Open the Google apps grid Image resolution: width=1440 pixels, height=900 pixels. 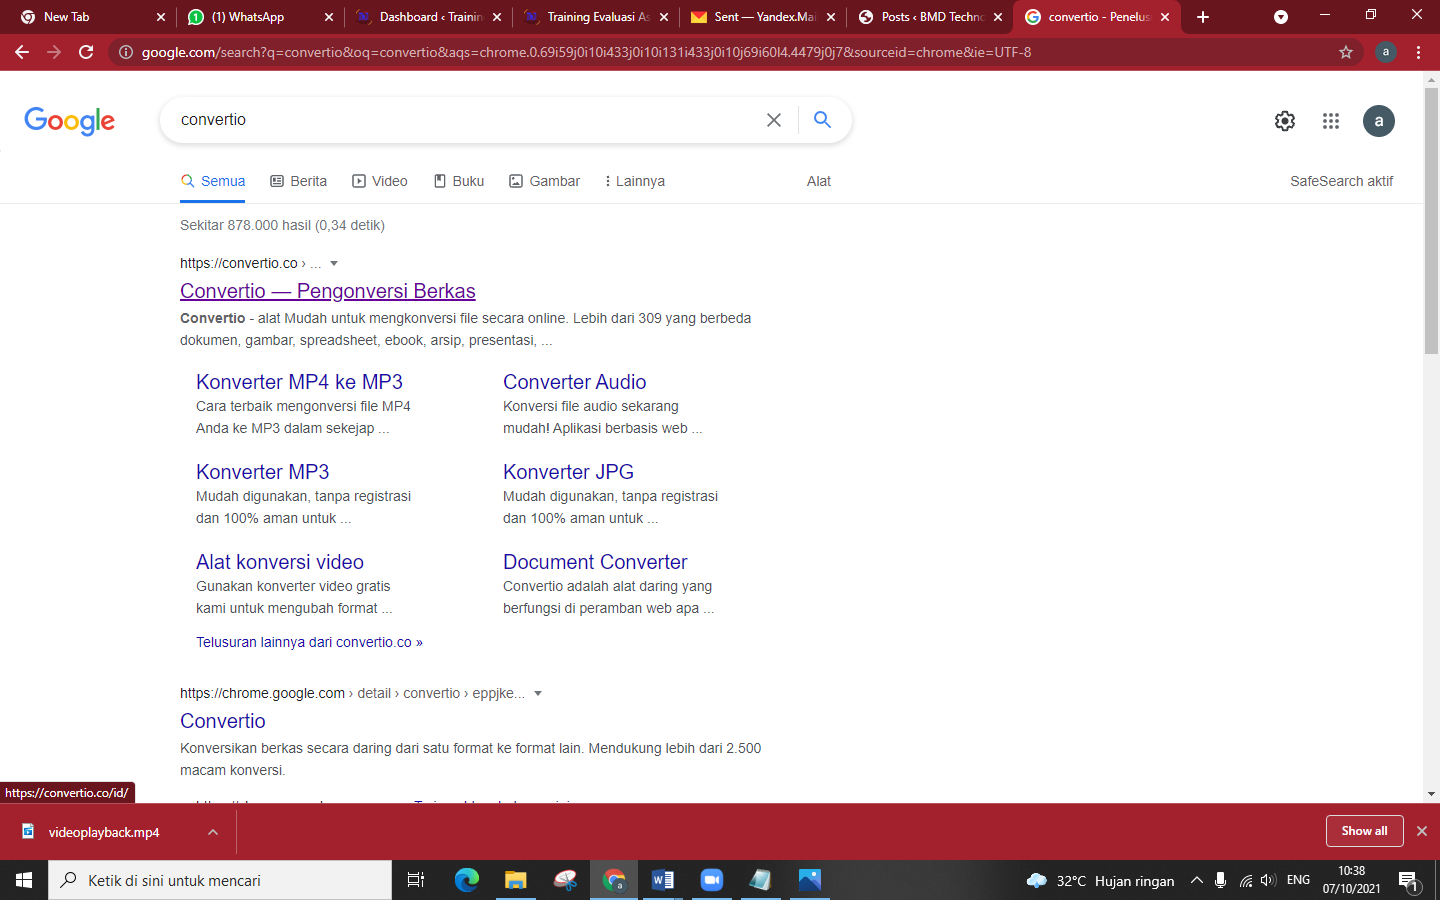pyautogui.click(x=1331, y=121)
